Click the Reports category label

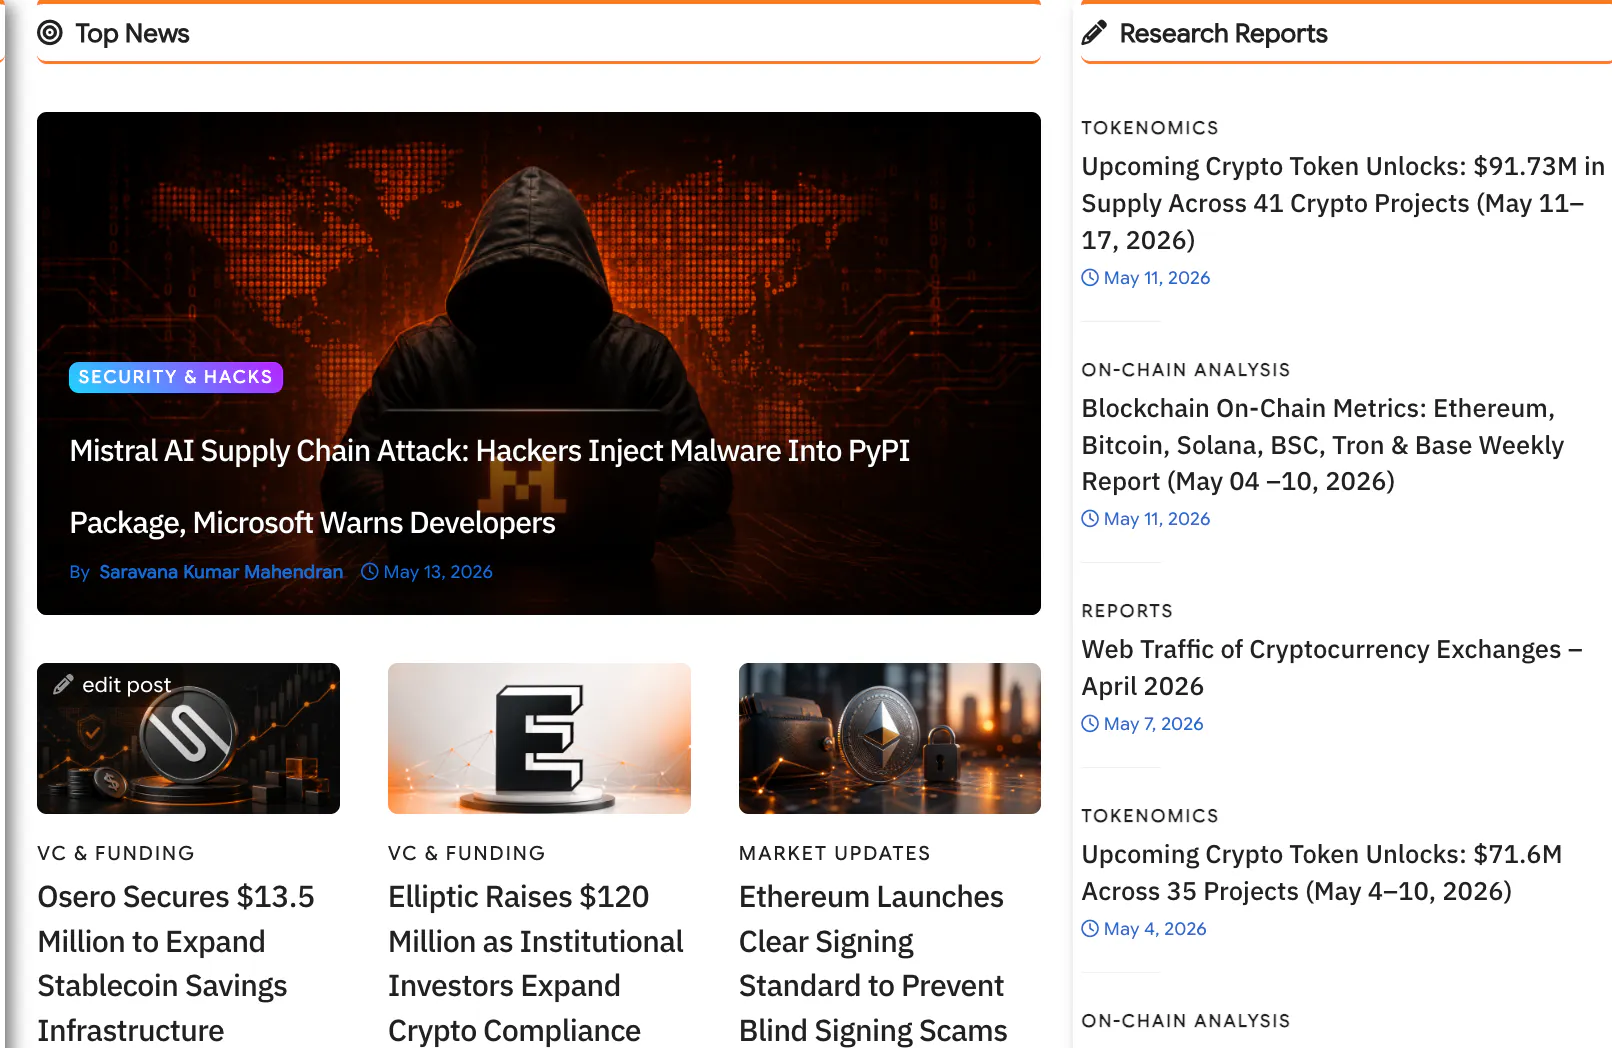[x=1127, y=611]
